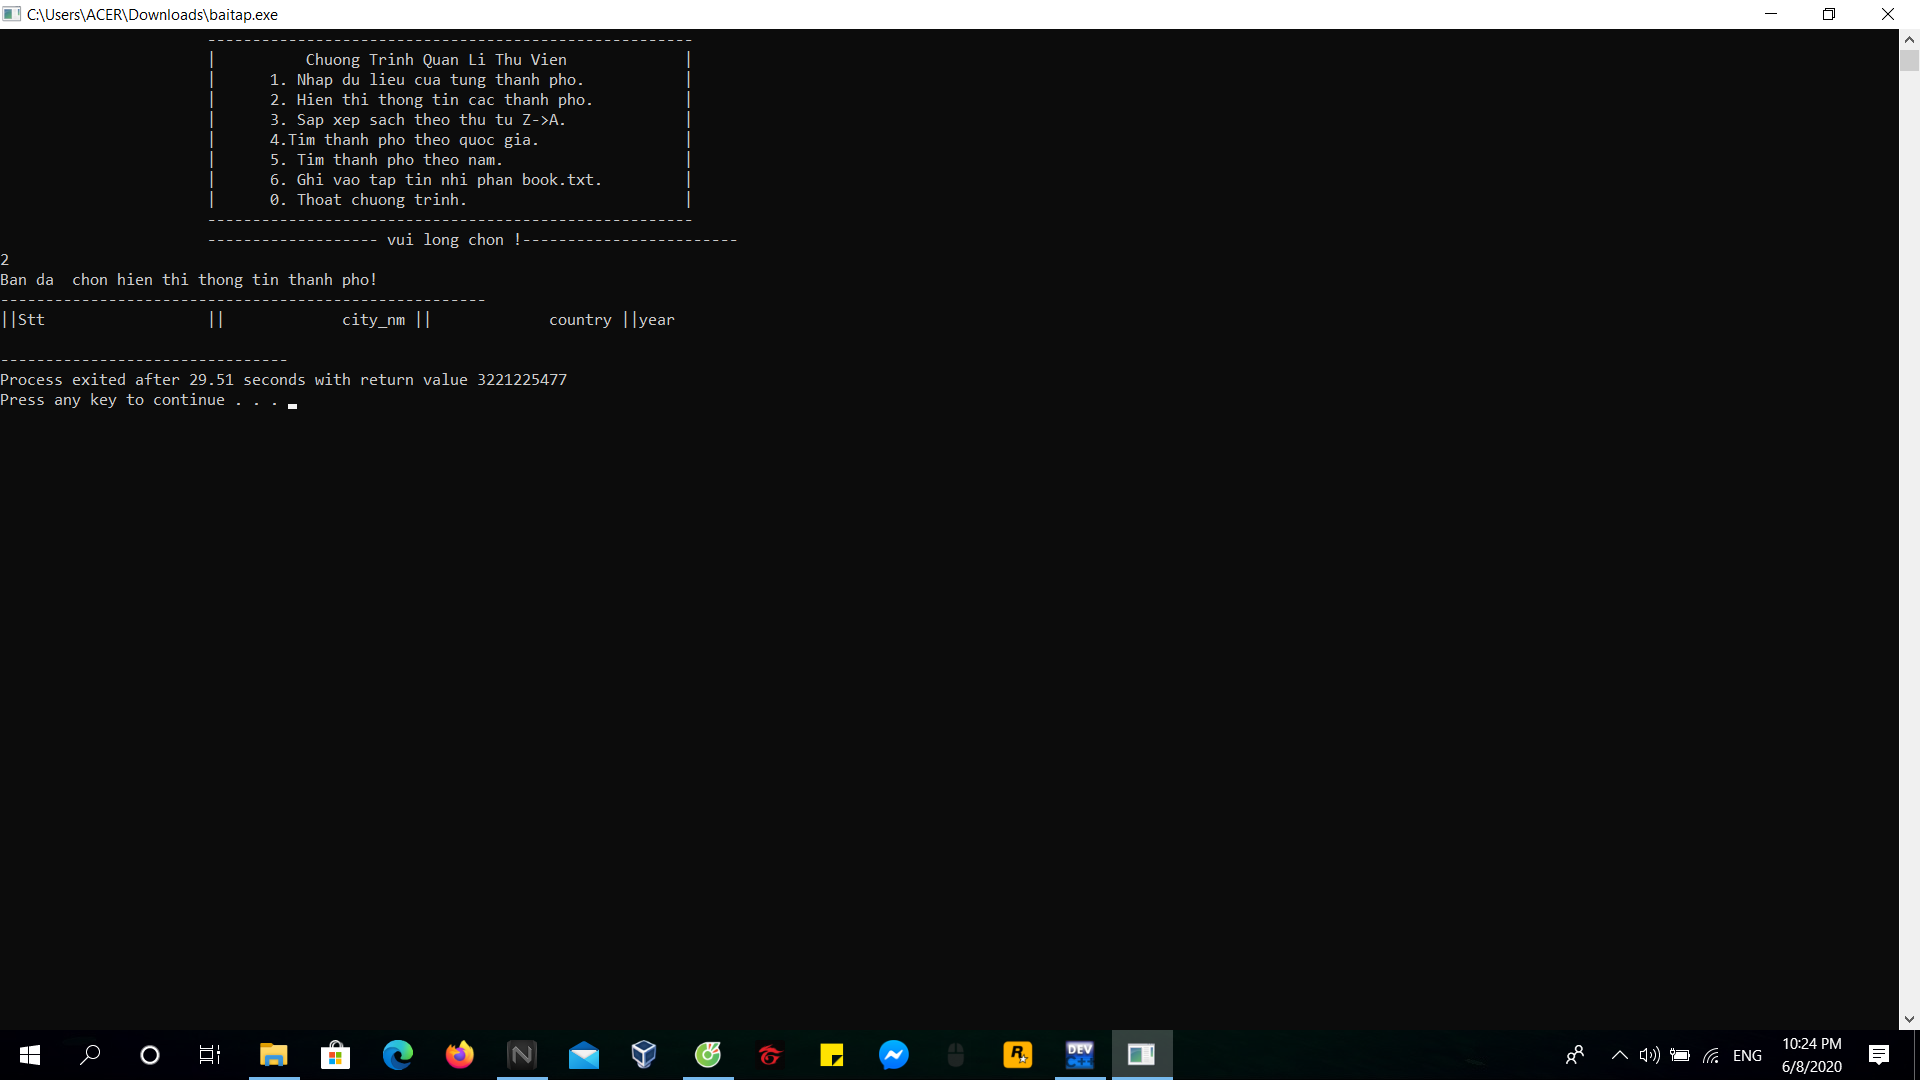This screenshot has width=1920, height=1080.
Task: Open VirtualBox cube icon in taskbar
Action: [x=644, y=1055]
